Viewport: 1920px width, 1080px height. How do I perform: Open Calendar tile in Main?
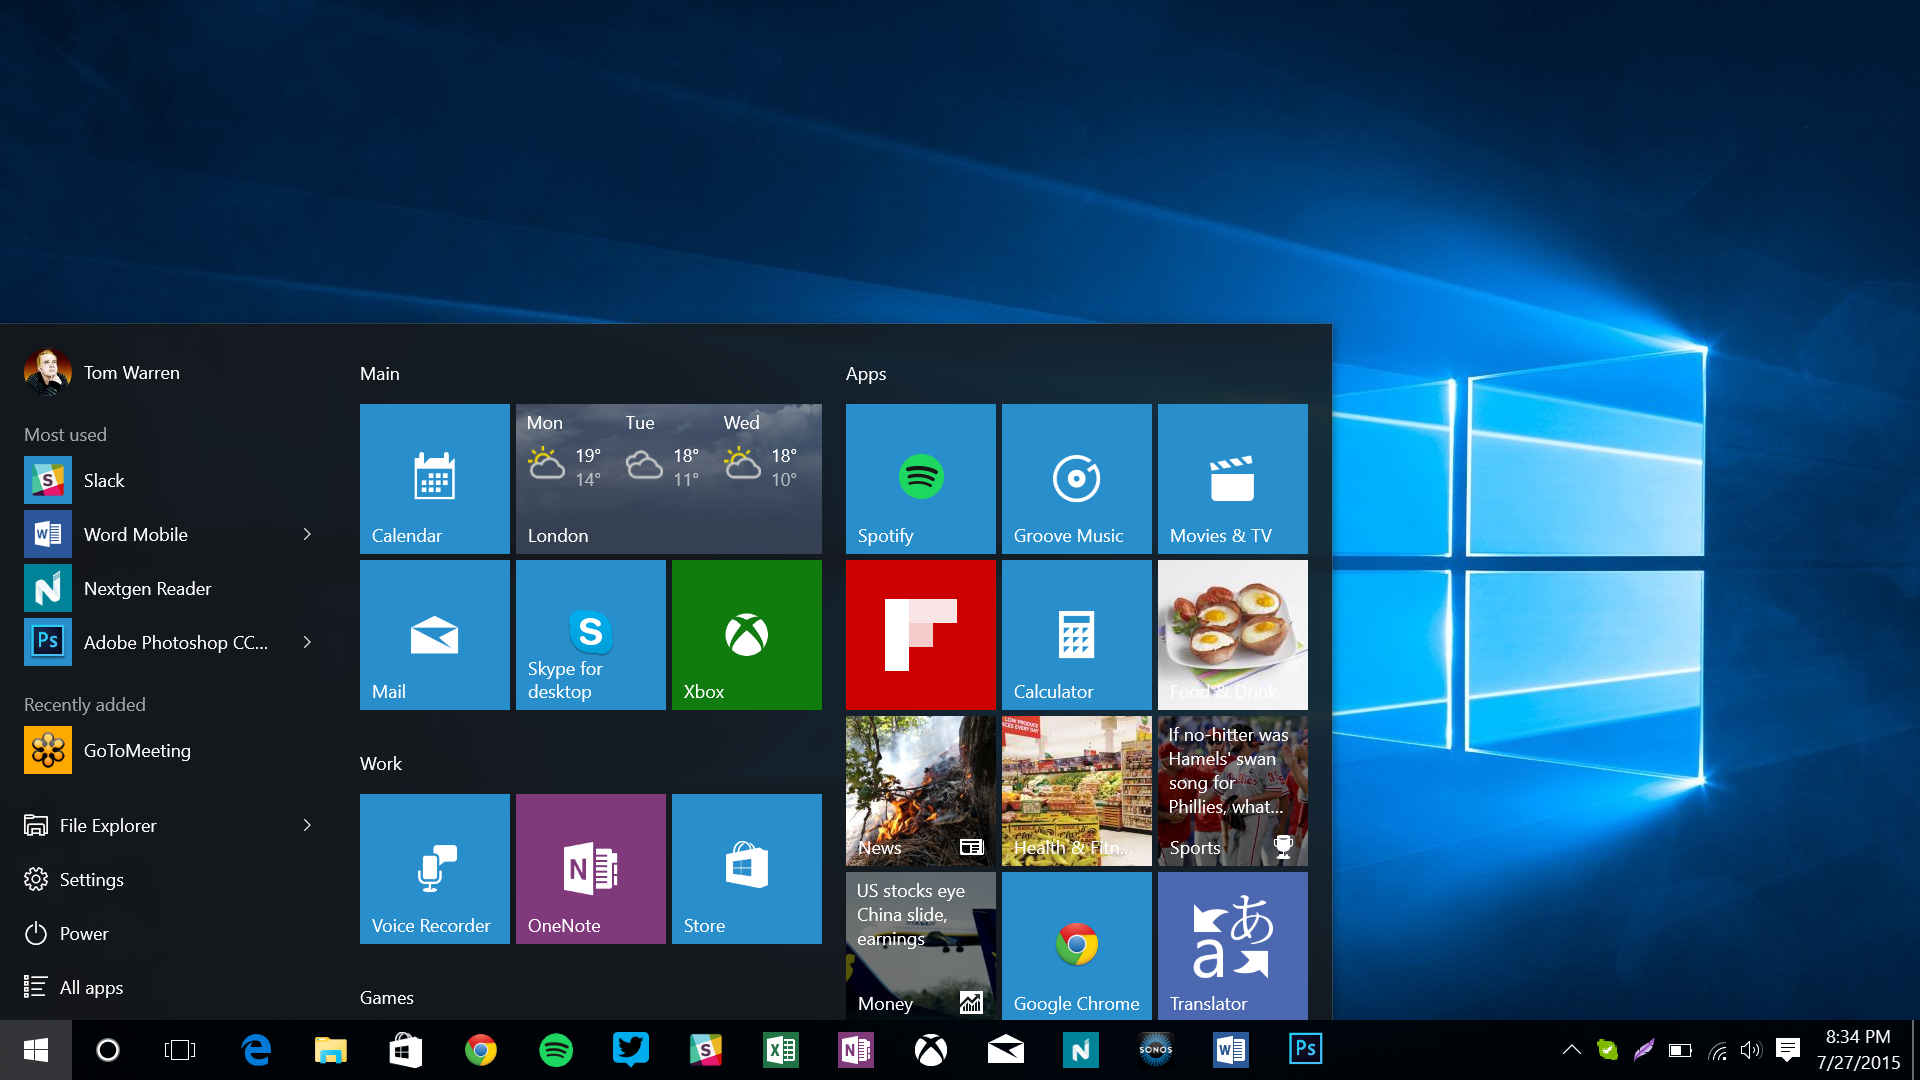435,479
